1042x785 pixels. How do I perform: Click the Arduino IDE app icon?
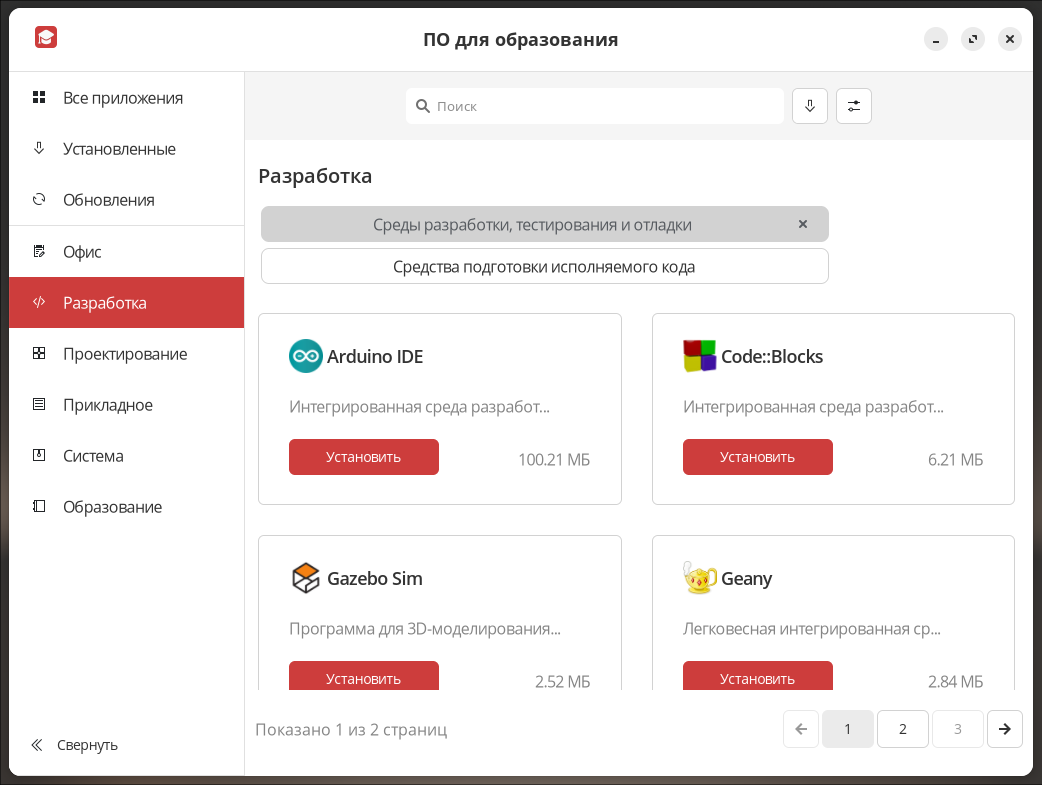(305, 356)
